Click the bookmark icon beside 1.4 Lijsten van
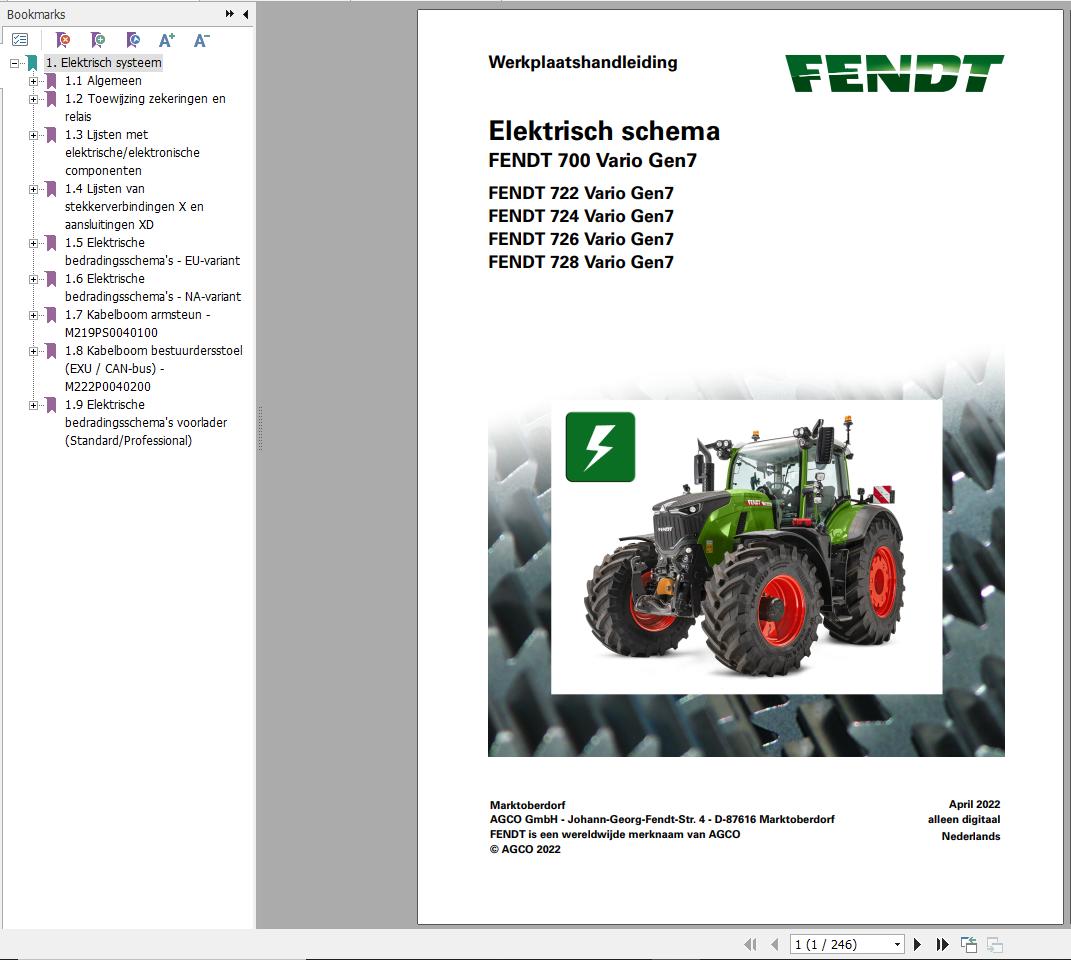The height and width of the screenshot is (960, 1071). 51,189
